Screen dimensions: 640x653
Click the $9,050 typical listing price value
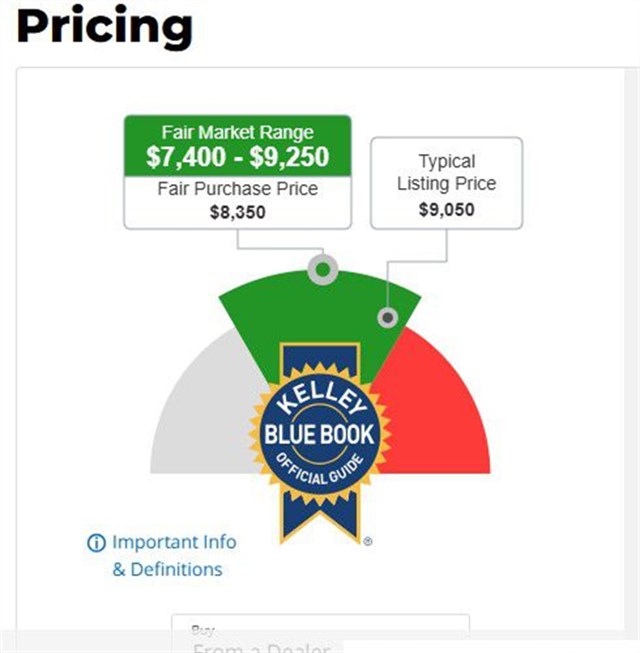(x=446, y=210)
